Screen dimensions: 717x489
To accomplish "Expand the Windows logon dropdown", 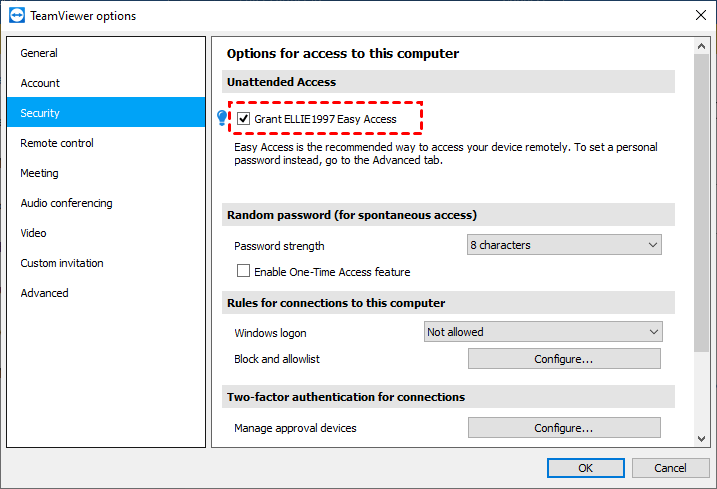I will [543, 332].
